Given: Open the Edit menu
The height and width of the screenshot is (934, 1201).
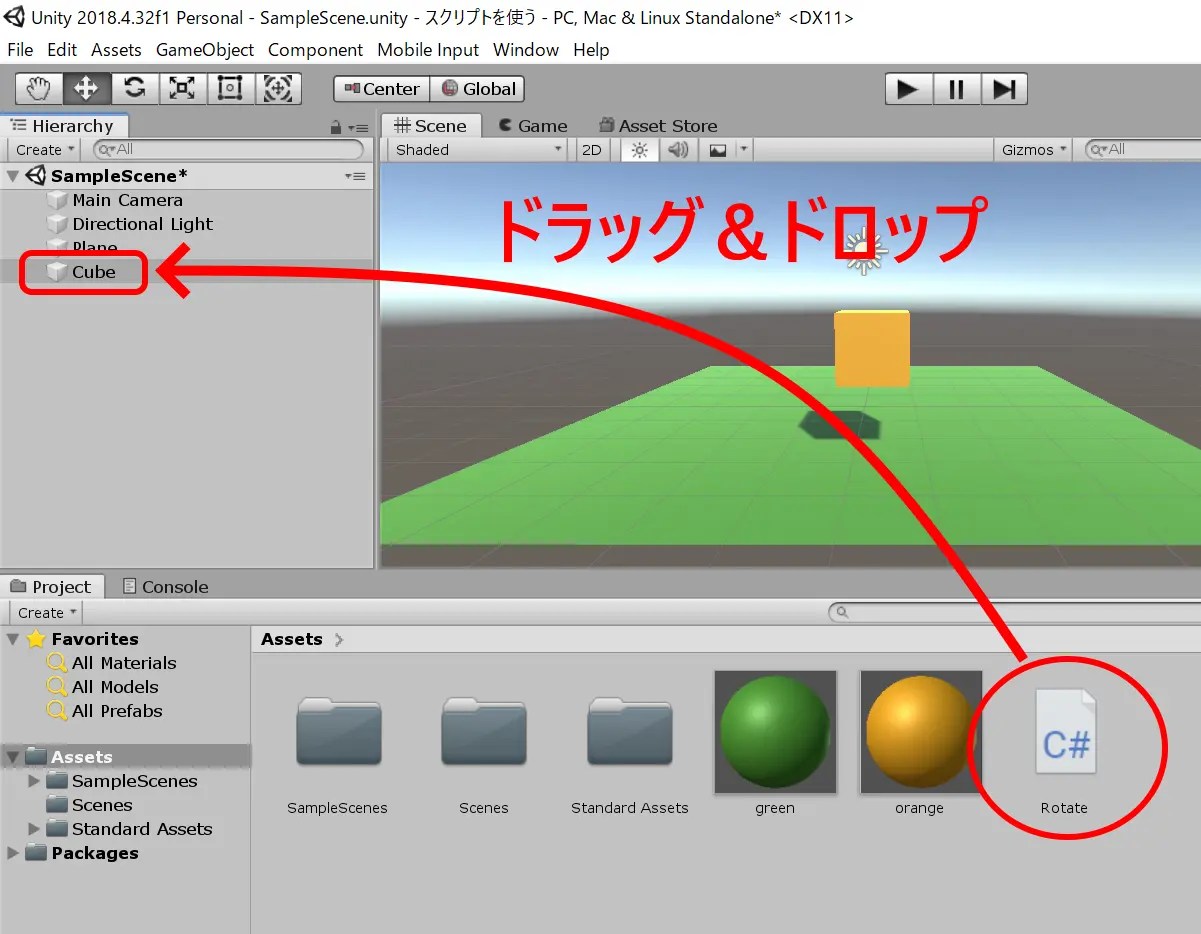Looking at the screenshot, I should pos(62,50).
